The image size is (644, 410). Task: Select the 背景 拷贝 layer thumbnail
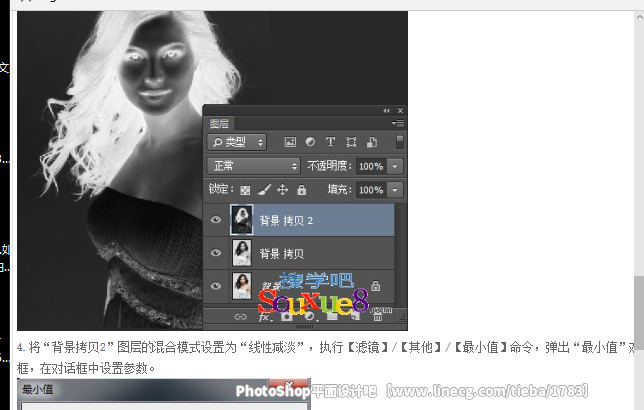pos(242,253)
